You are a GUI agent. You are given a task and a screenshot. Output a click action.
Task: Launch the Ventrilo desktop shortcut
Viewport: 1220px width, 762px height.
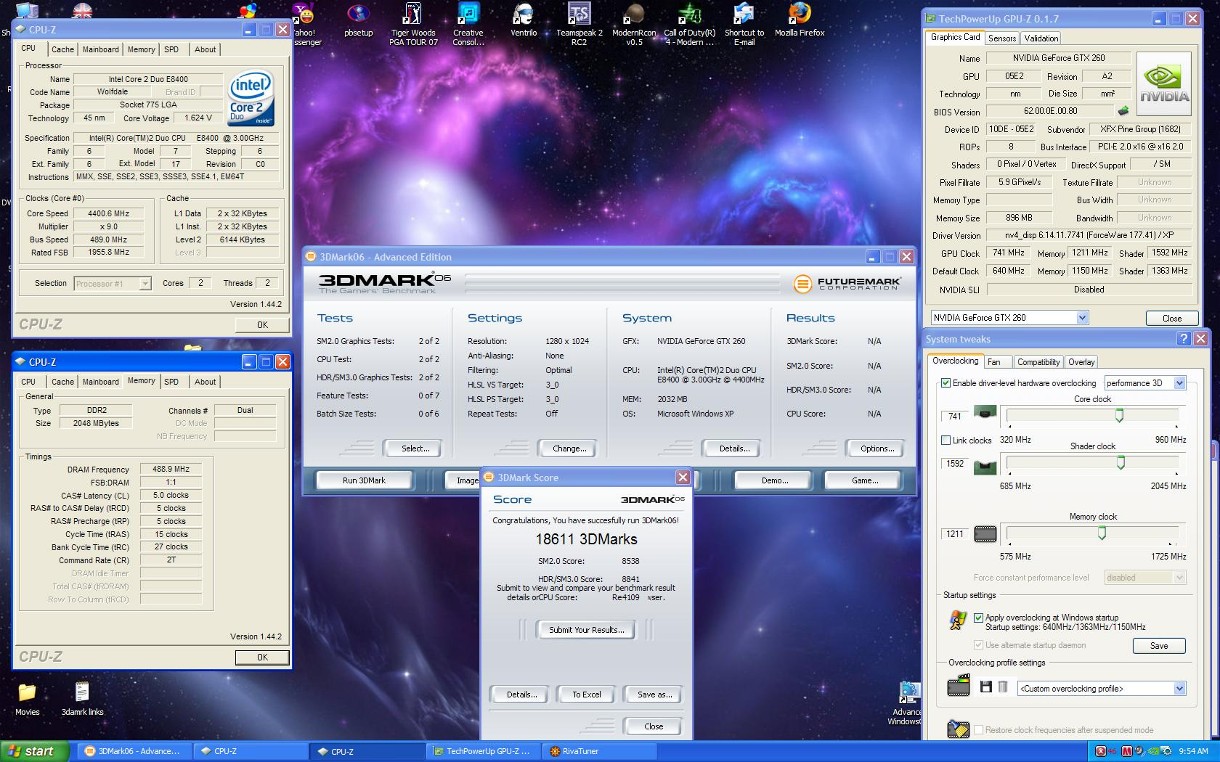tap(522, 22)
